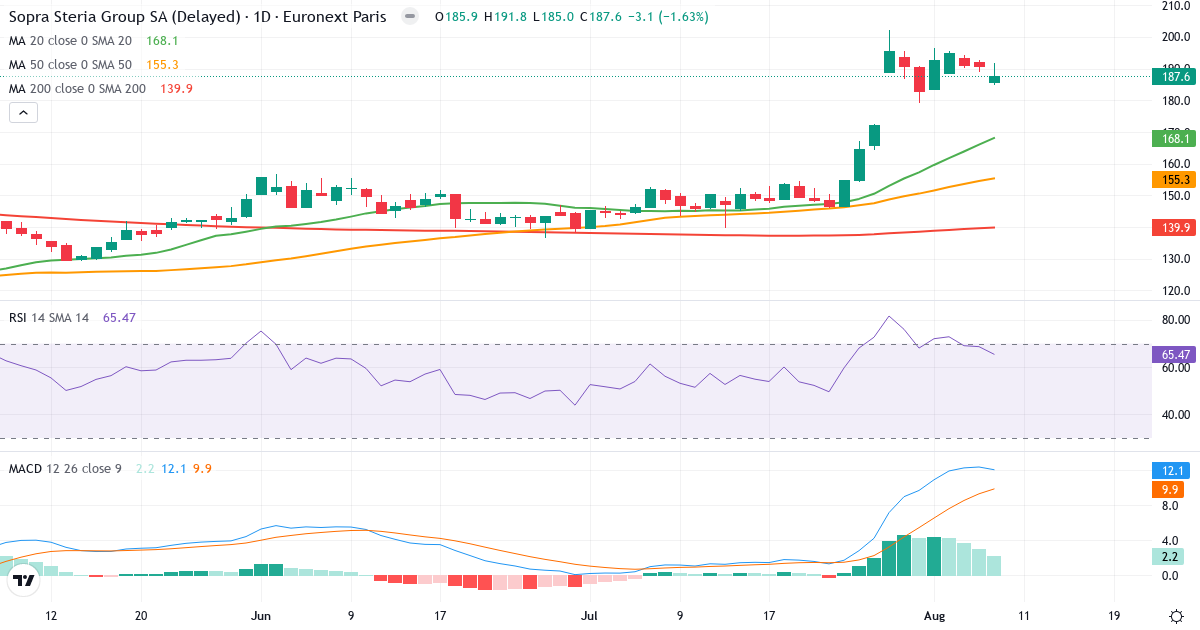The height and width of the screenshot is (630, 1200).
Task: Click the open price O185.9
Action: tap(457, 17)
